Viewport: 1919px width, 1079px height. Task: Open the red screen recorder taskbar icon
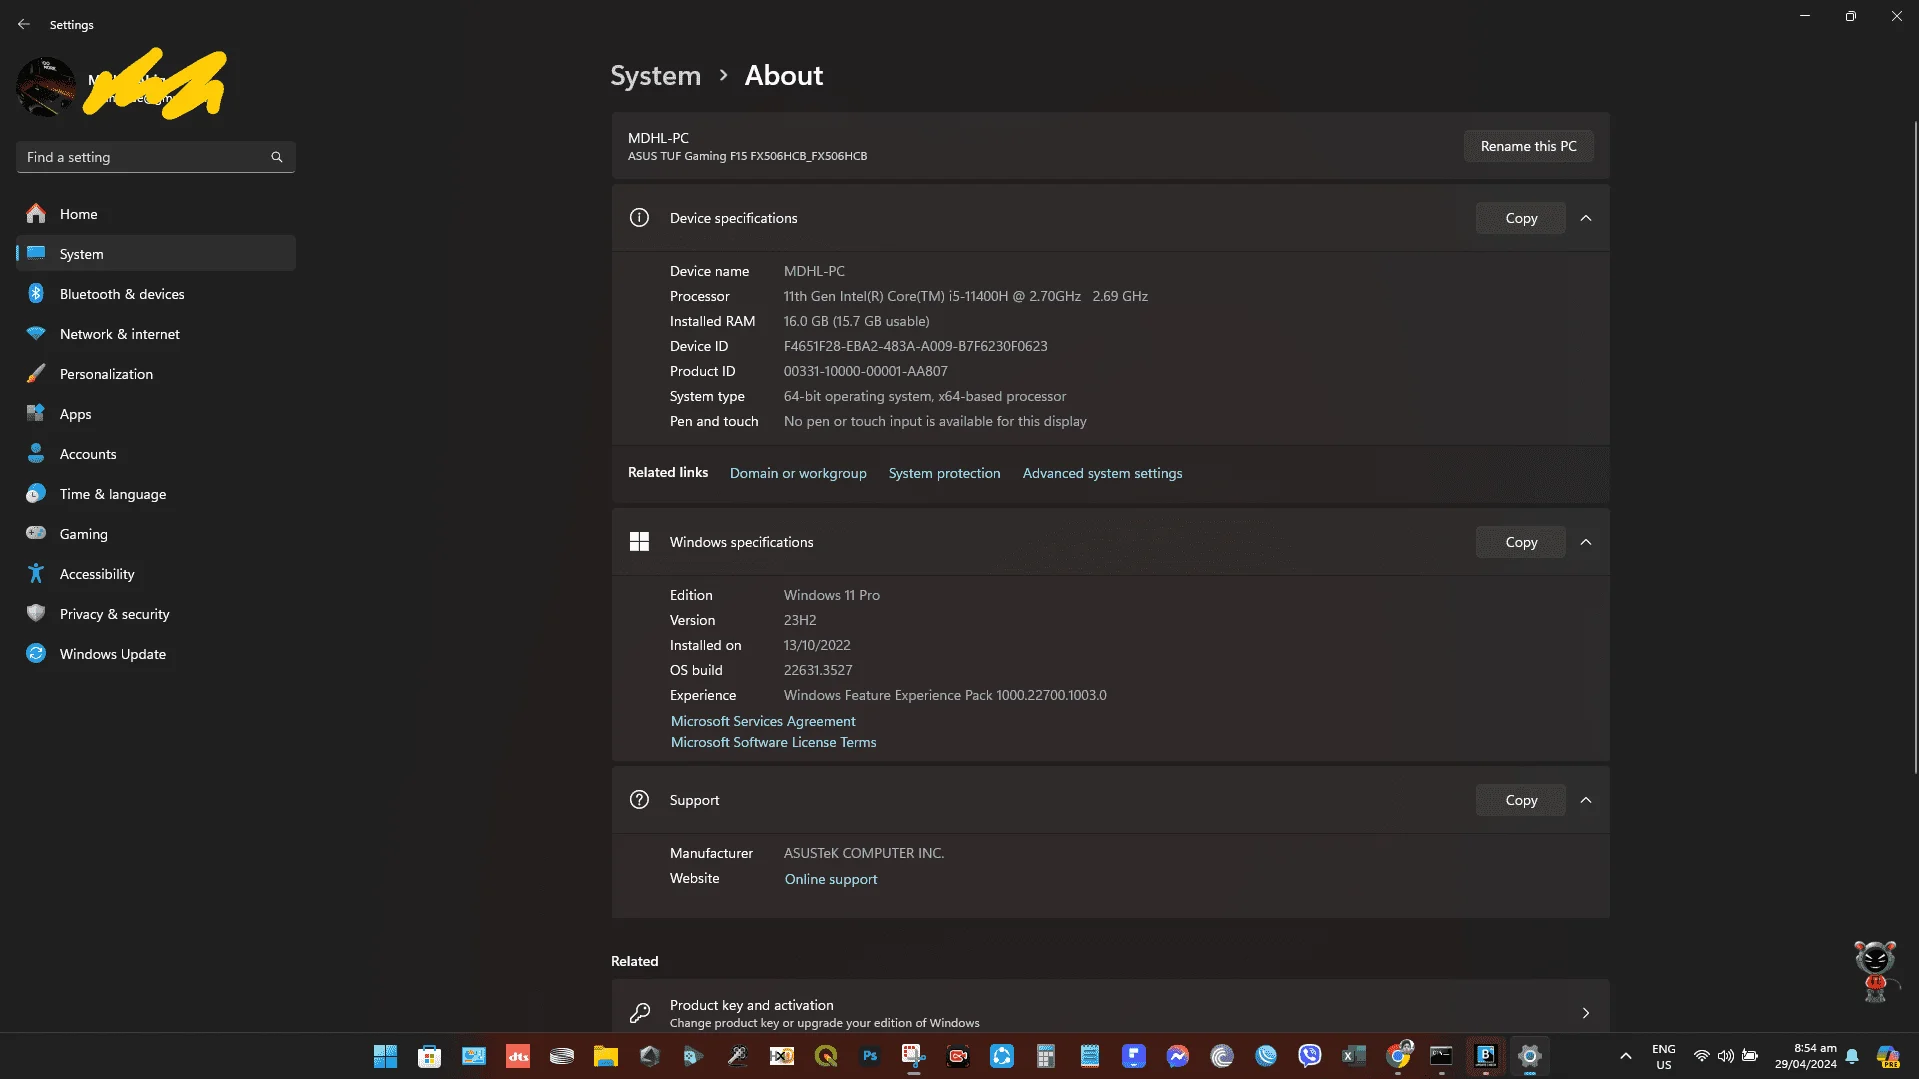(x=957, y=1056)
